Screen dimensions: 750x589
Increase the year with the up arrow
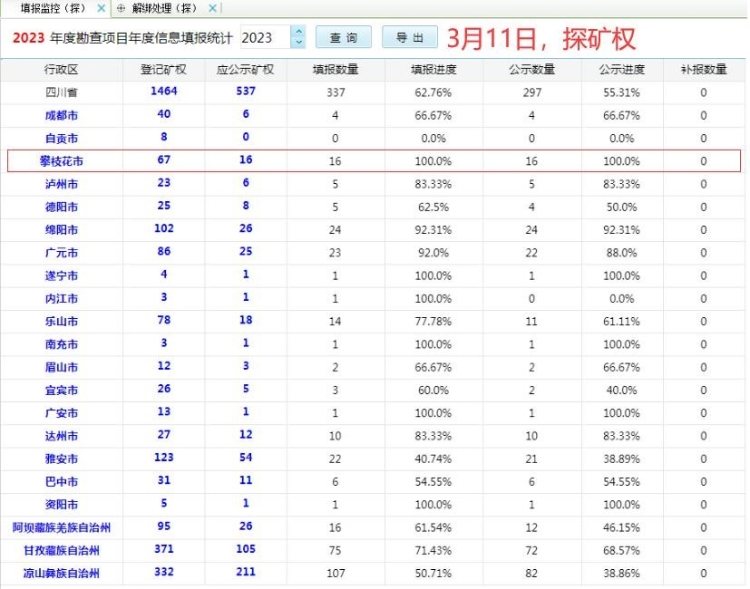[x=298, y=32]
